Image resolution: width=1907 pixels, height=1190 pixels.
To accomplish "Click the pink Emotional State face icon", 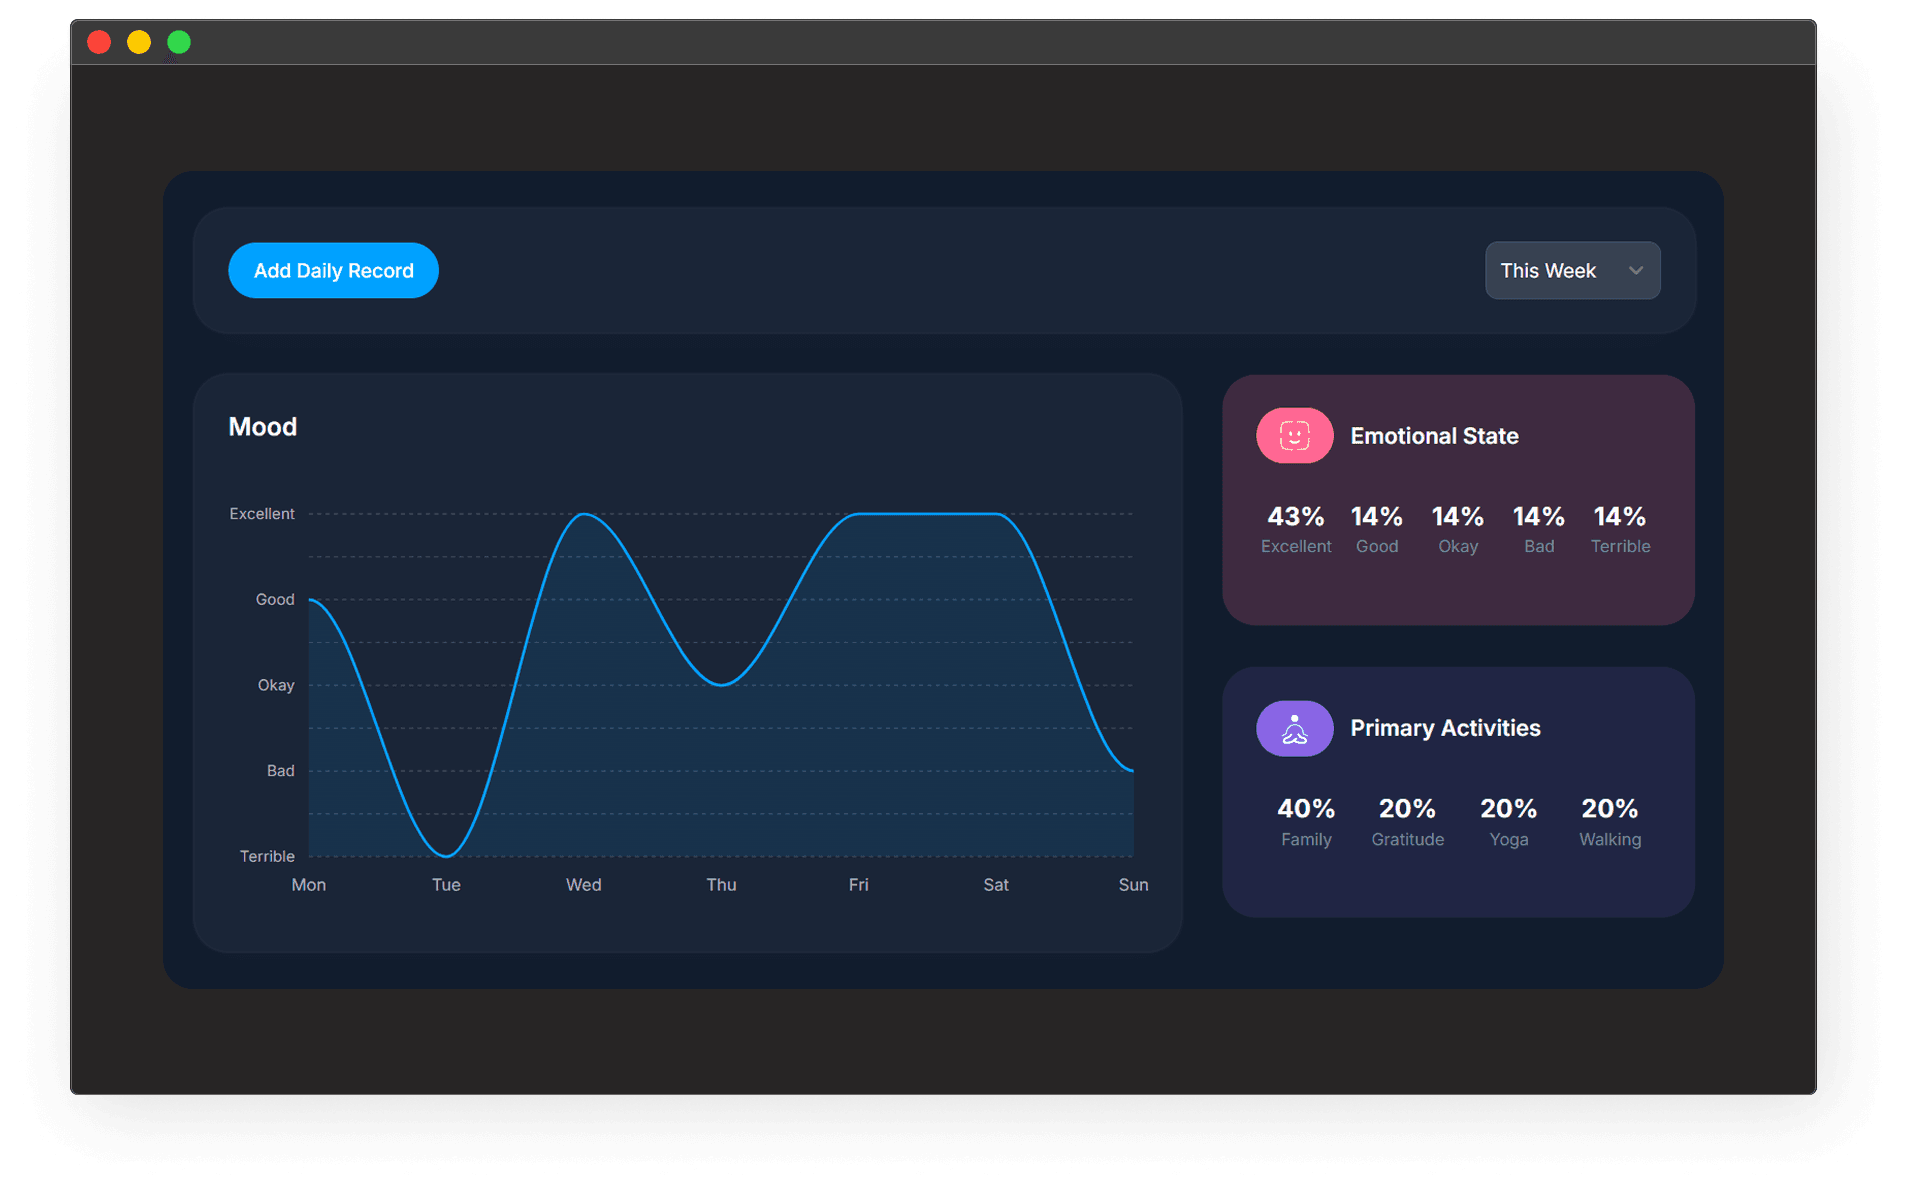I will tap(1294, 436).
